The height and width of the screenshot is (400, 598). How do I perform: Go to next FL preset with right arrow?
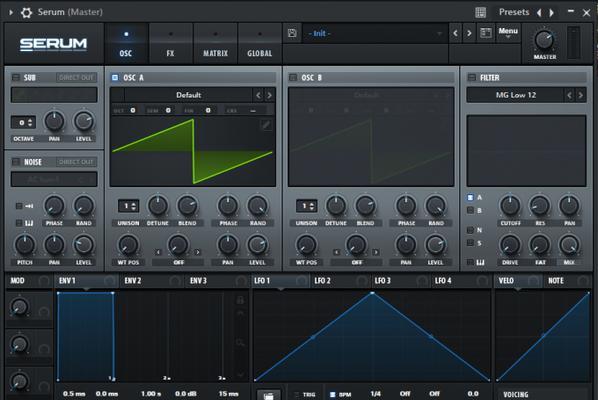(x=551, y=13)
